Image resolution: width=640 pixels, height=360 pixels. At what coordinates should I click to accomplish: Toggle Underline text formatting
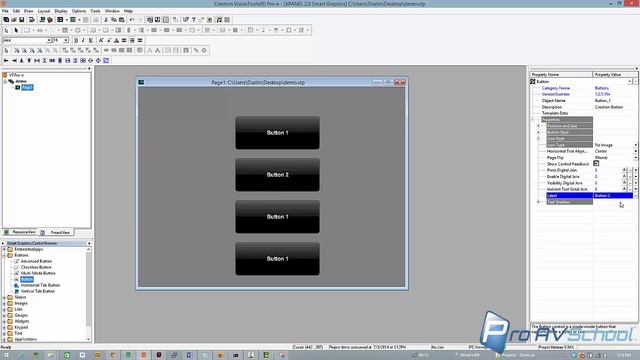click(x=91, y=40)
